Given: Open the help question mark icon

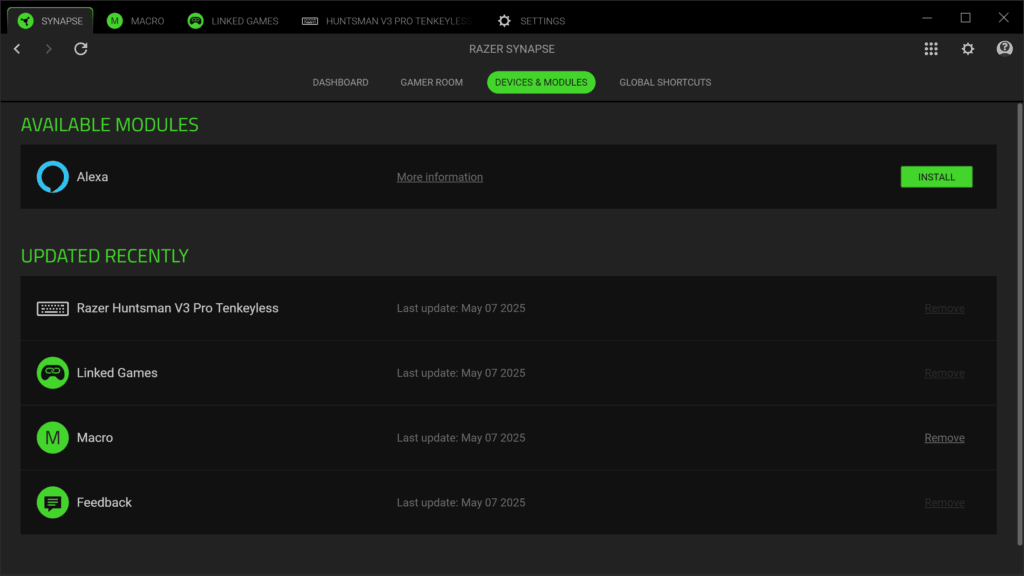Looking at the screenshot, I should pyautogui.click(x=1004, y=48).
